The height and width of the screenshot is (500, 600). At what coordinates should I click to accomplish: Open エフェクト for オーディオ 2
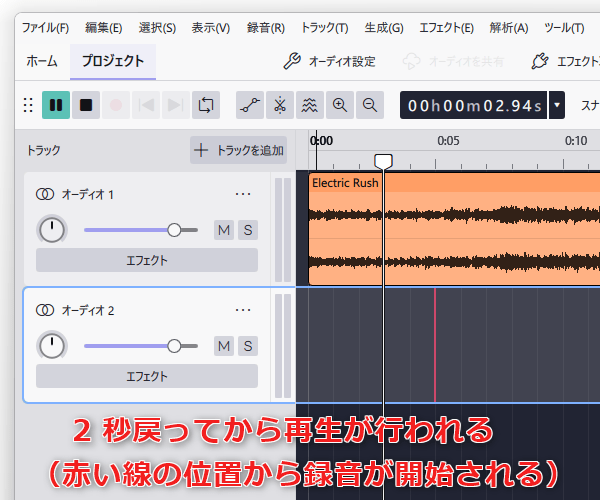click(147, 376)
